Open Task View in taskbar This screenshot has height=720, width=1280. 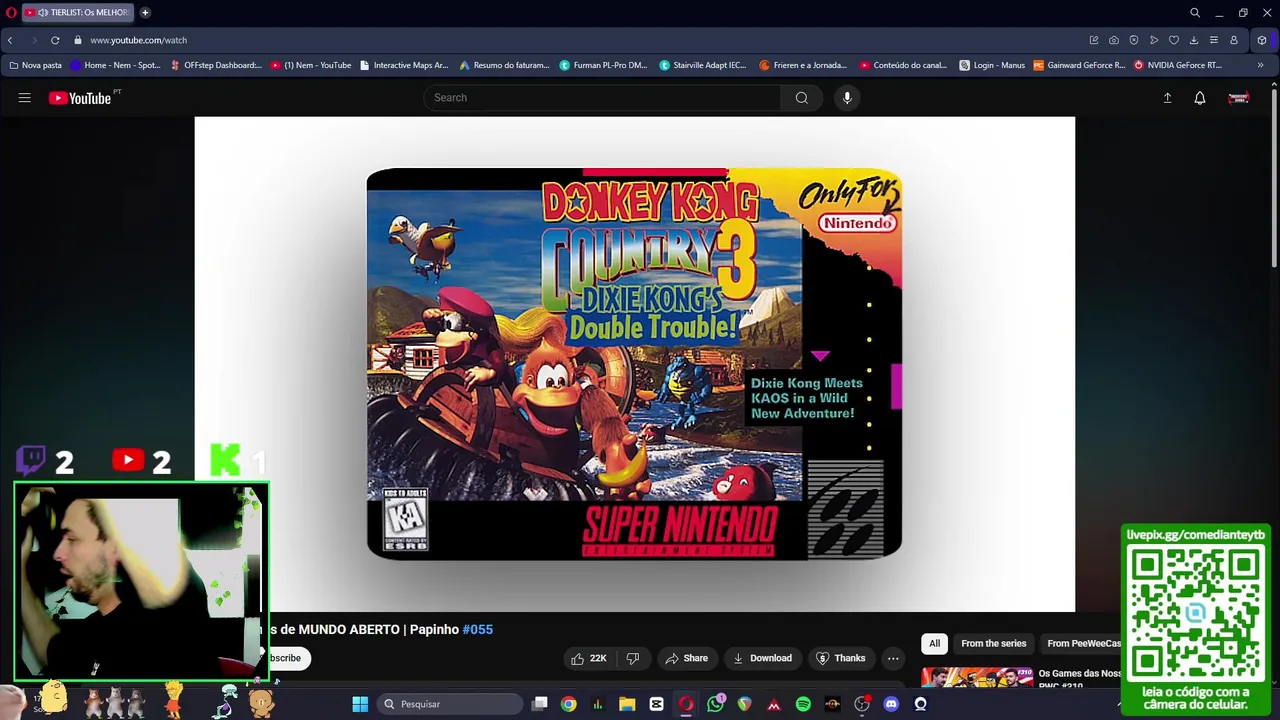coord(540,704)
